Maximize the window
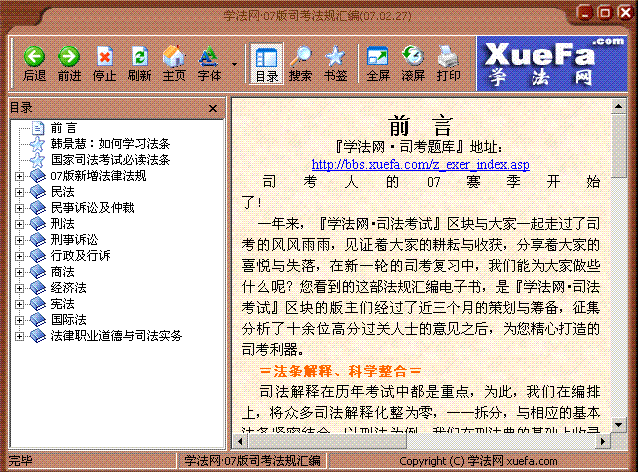 [x=605, y=13]
